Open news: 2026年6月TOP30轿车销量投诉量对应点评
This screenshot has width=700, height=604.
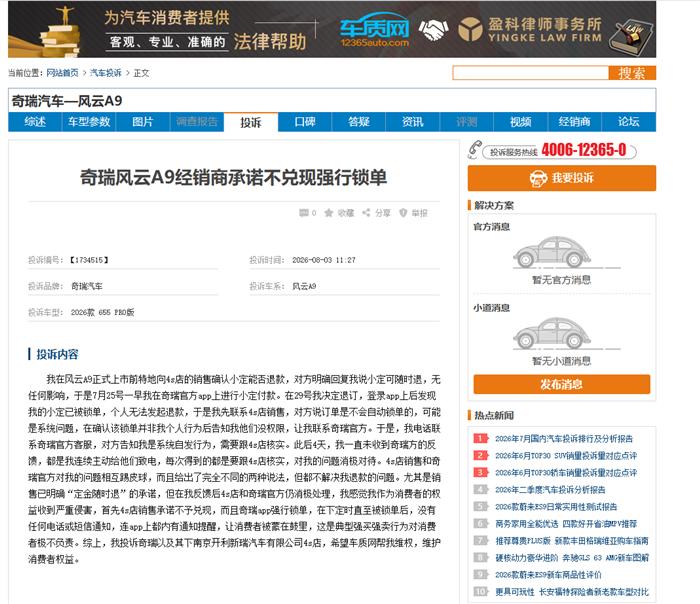coord(566,473)
